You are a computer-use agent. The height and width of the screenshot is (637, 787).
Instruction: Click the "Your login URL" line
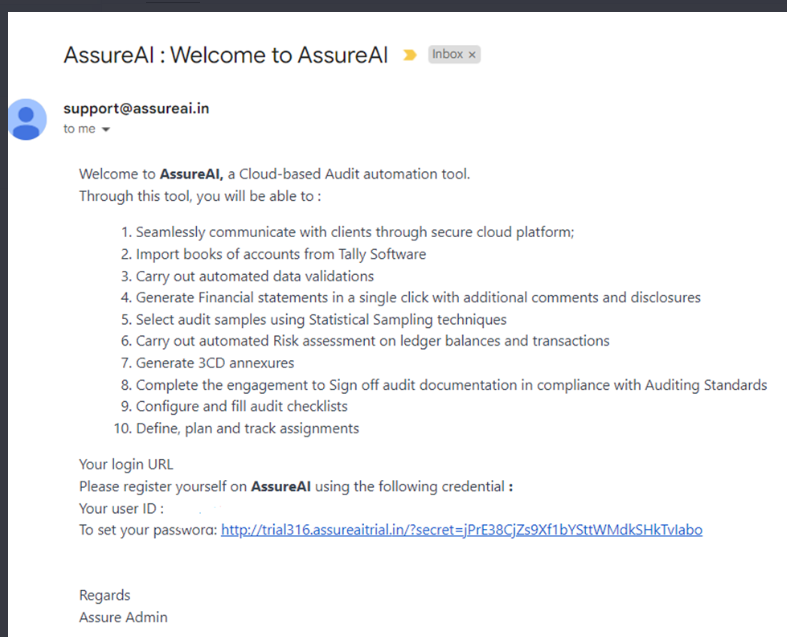(x=126, y=464)
